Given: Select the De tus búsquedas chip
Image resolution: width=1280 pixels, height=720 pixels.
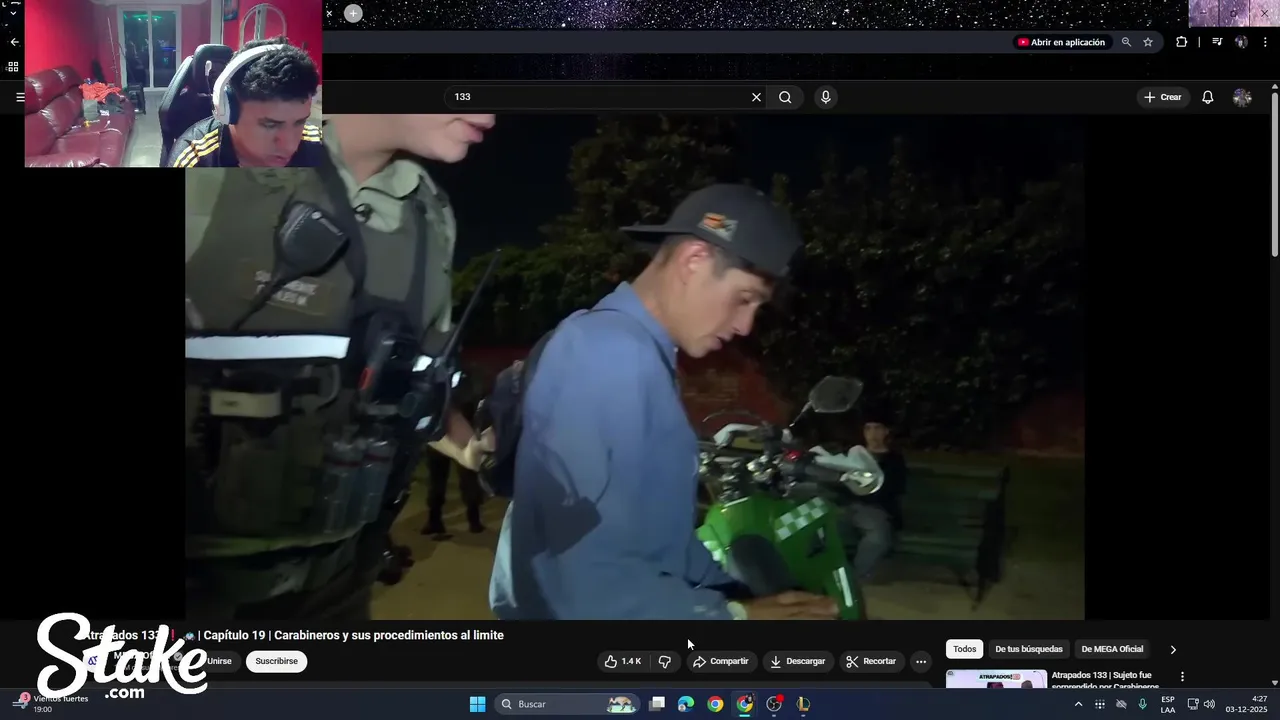Looking at the screenshot, I should tap(1028, 649).
